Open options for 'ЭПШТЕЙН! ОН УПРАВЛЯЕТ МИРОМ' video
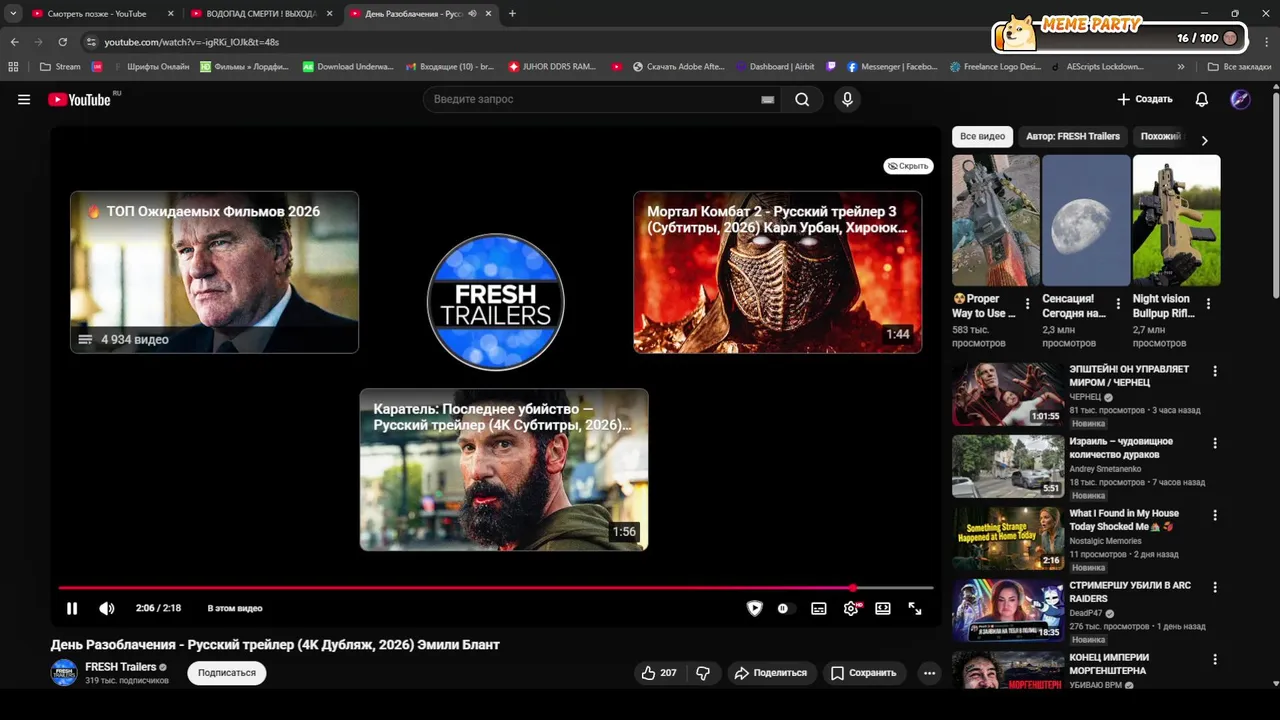The height and width of the screenshot is (720, 1280). coord(1215,371)
